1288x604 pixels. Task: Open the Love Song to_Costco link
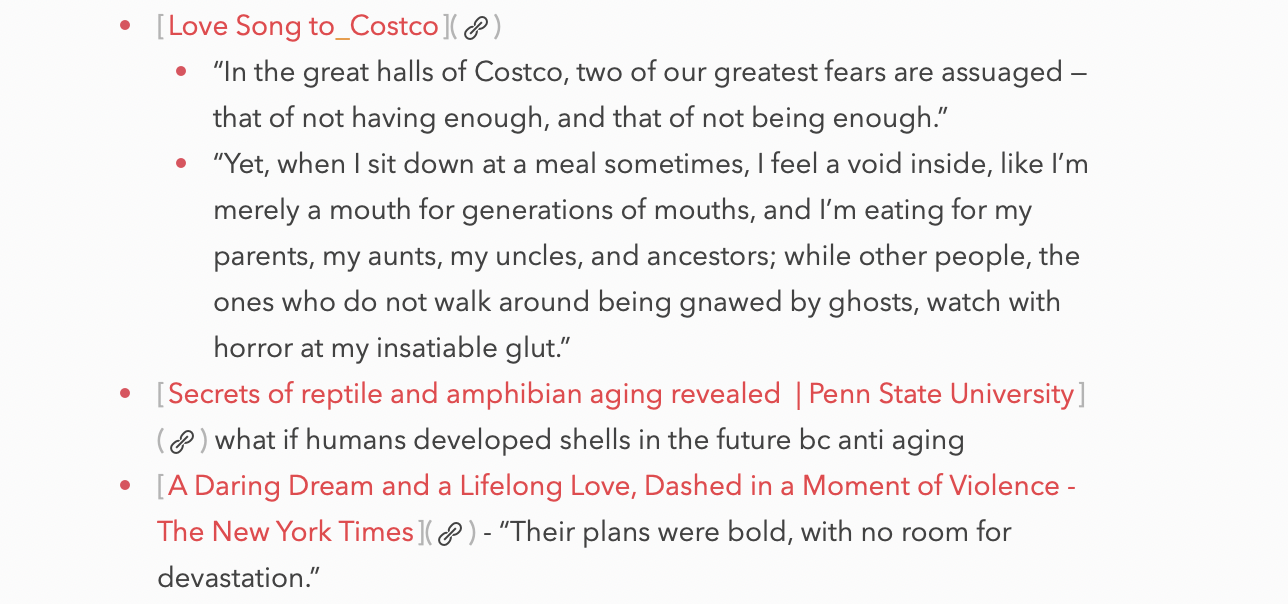coord(303,27)
